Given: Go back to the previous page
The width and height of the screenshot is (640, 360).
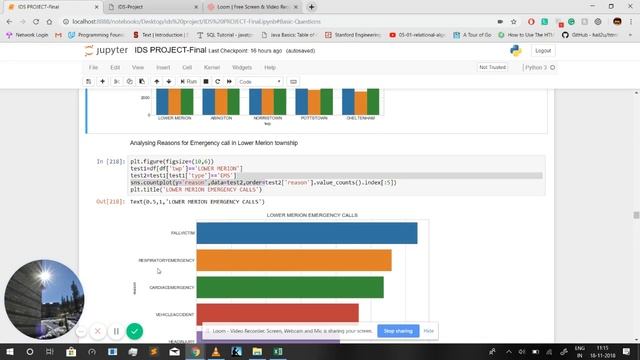Looking at the screenshot, I should tap(9, 22).
